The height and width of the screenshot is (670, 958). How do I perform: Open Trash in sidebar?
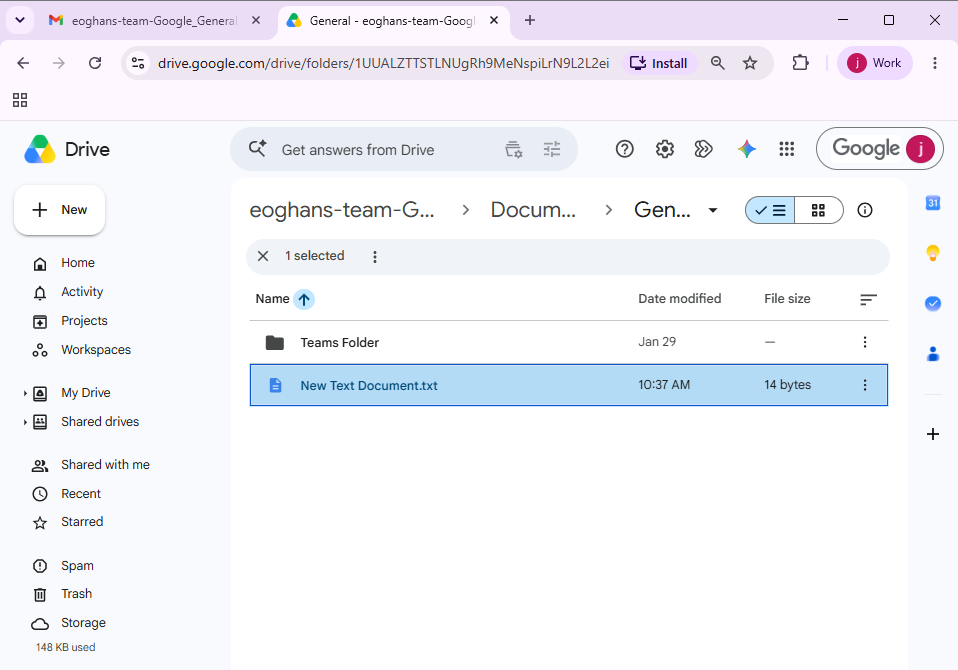pyautogui.click(x=76, y=594)
